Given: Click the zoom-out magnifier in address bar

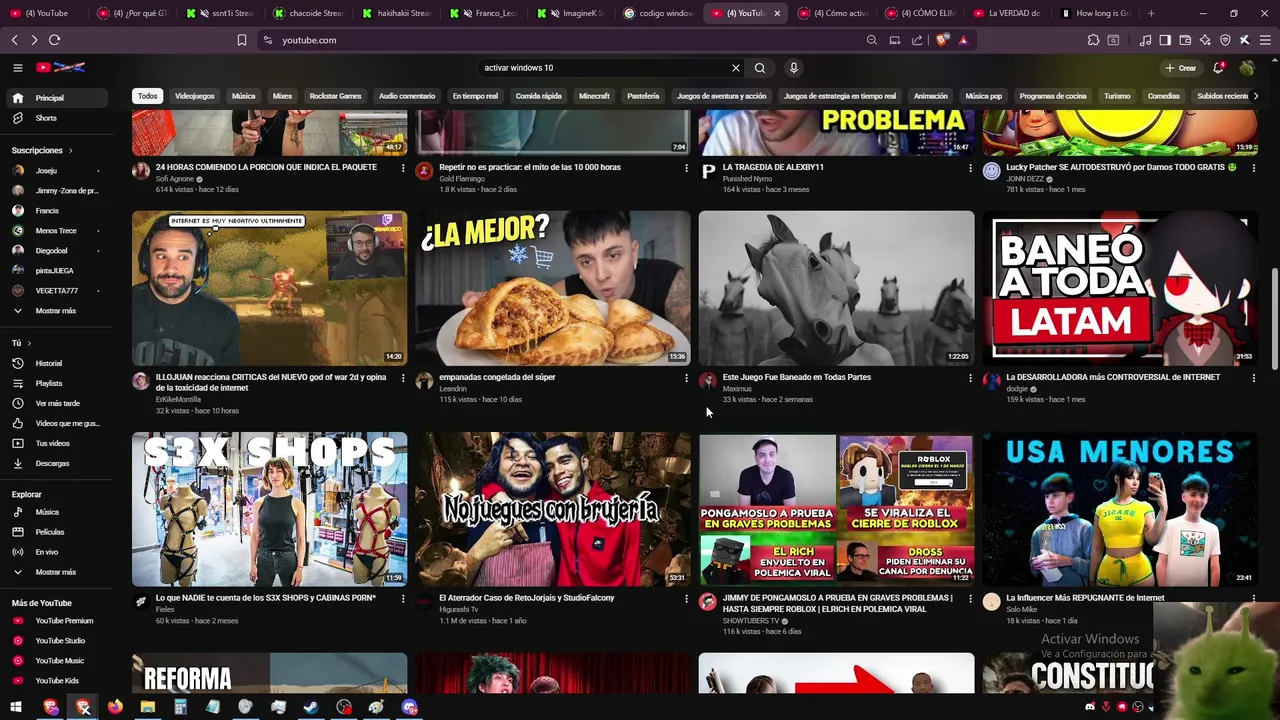Looking at the screenshot, I should point(871,40).
